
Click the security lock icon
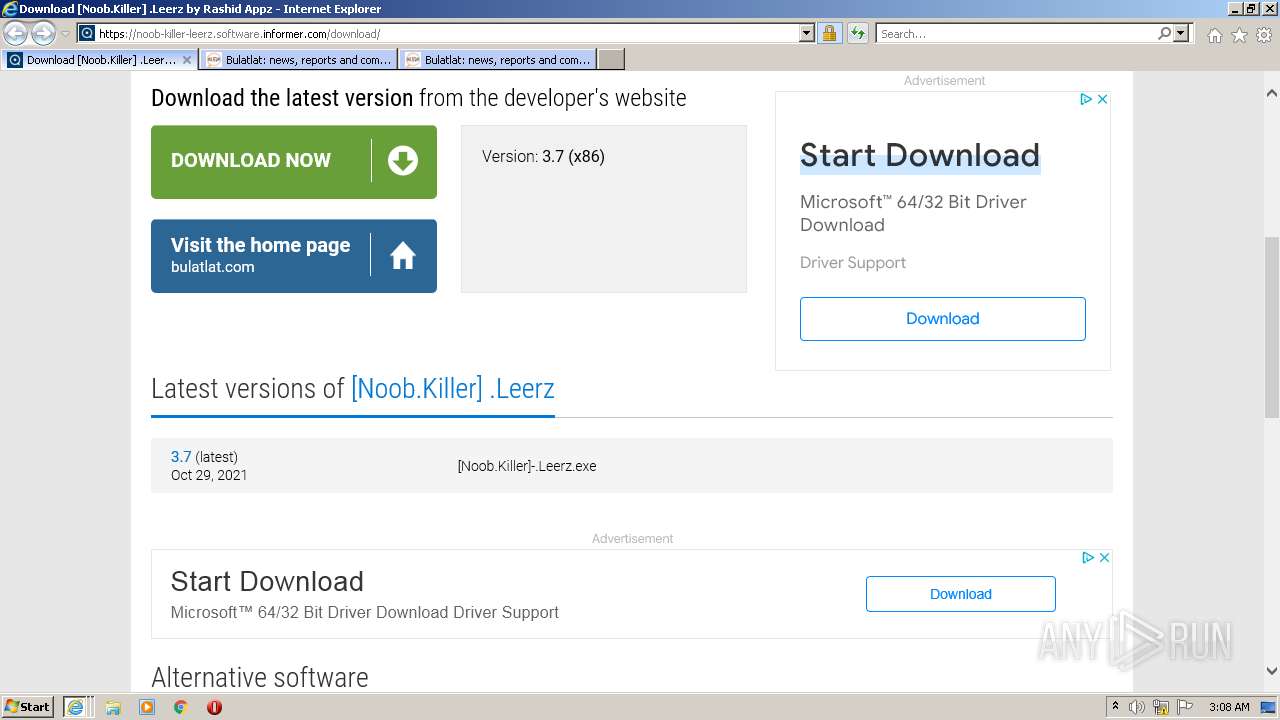pos(829,33)
